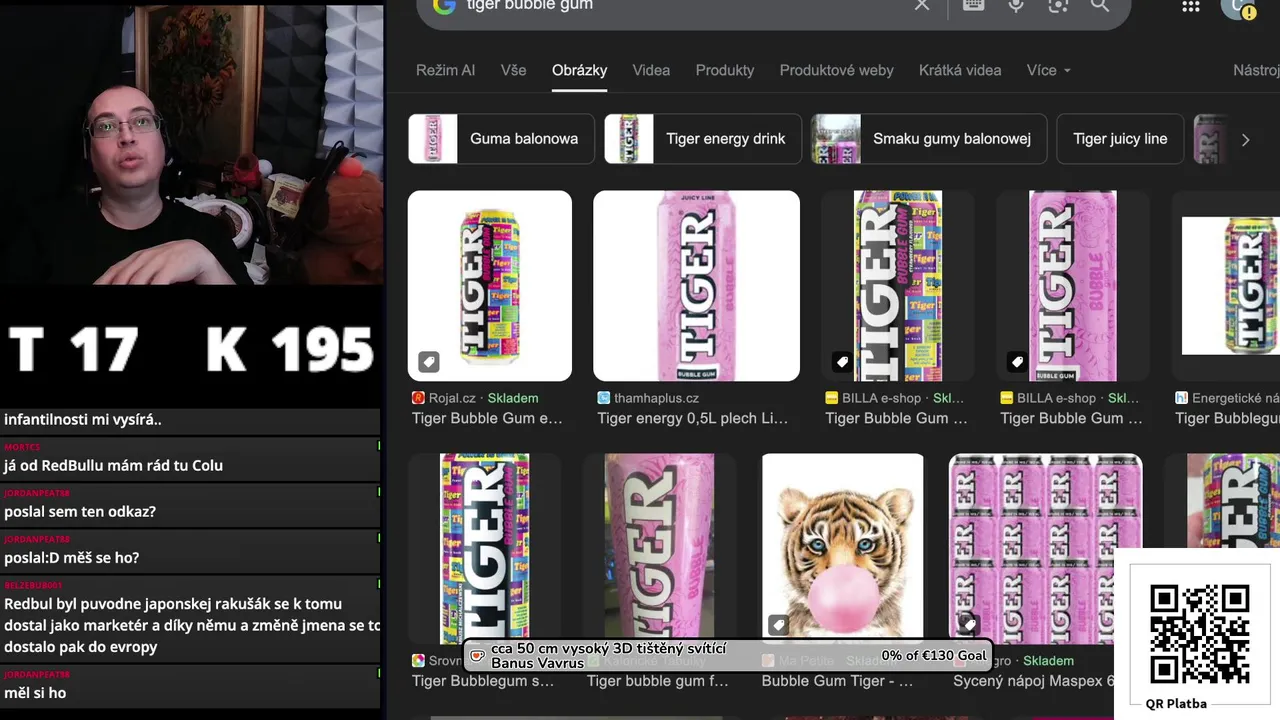The image size is (1280, 720).
Task: Click chat message 'poslal:D měš se ho?'
Action: [x=71, y=557]
